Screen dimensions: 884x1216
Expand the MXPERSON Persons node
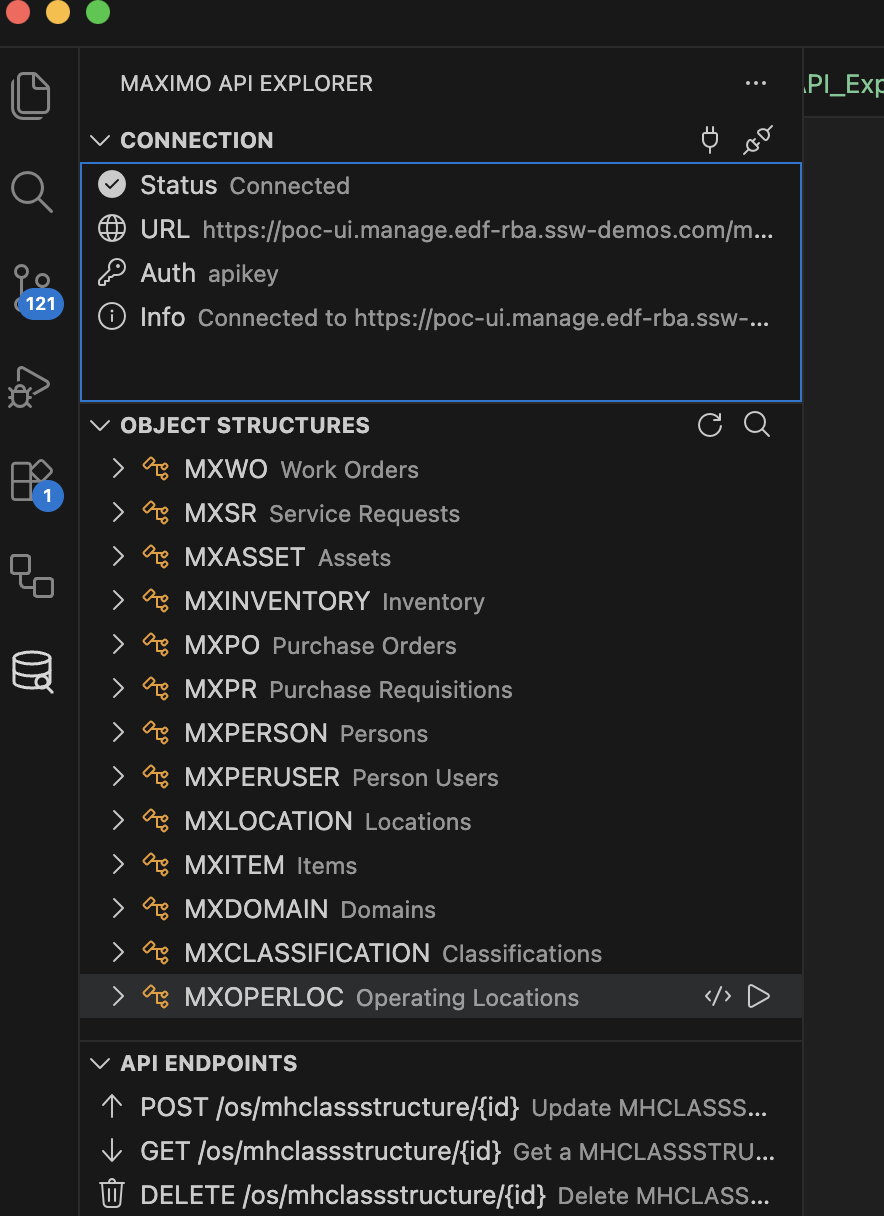pos(118,733)
